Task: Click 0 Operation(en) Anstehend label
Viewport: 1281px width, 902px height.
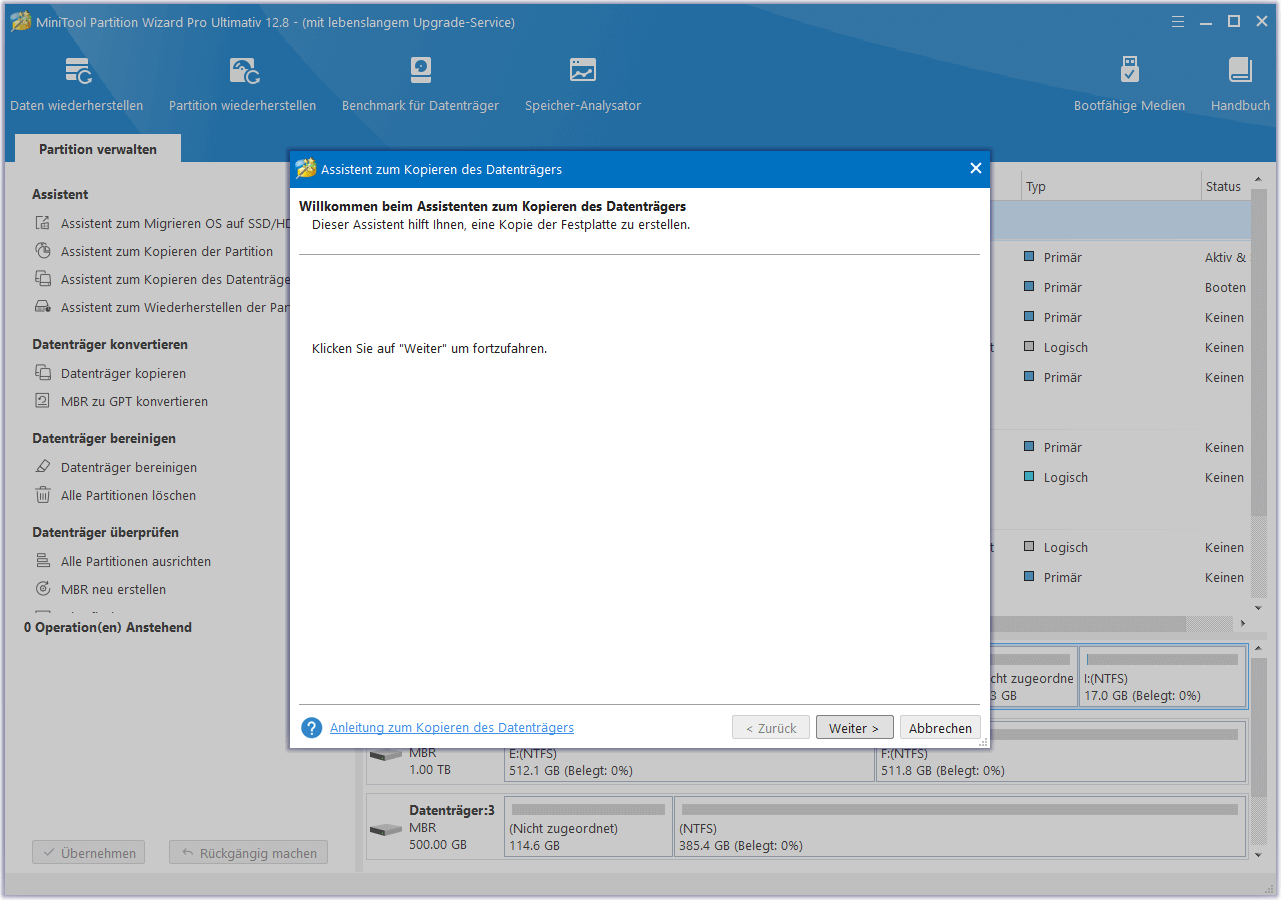Action: point(108,628)
